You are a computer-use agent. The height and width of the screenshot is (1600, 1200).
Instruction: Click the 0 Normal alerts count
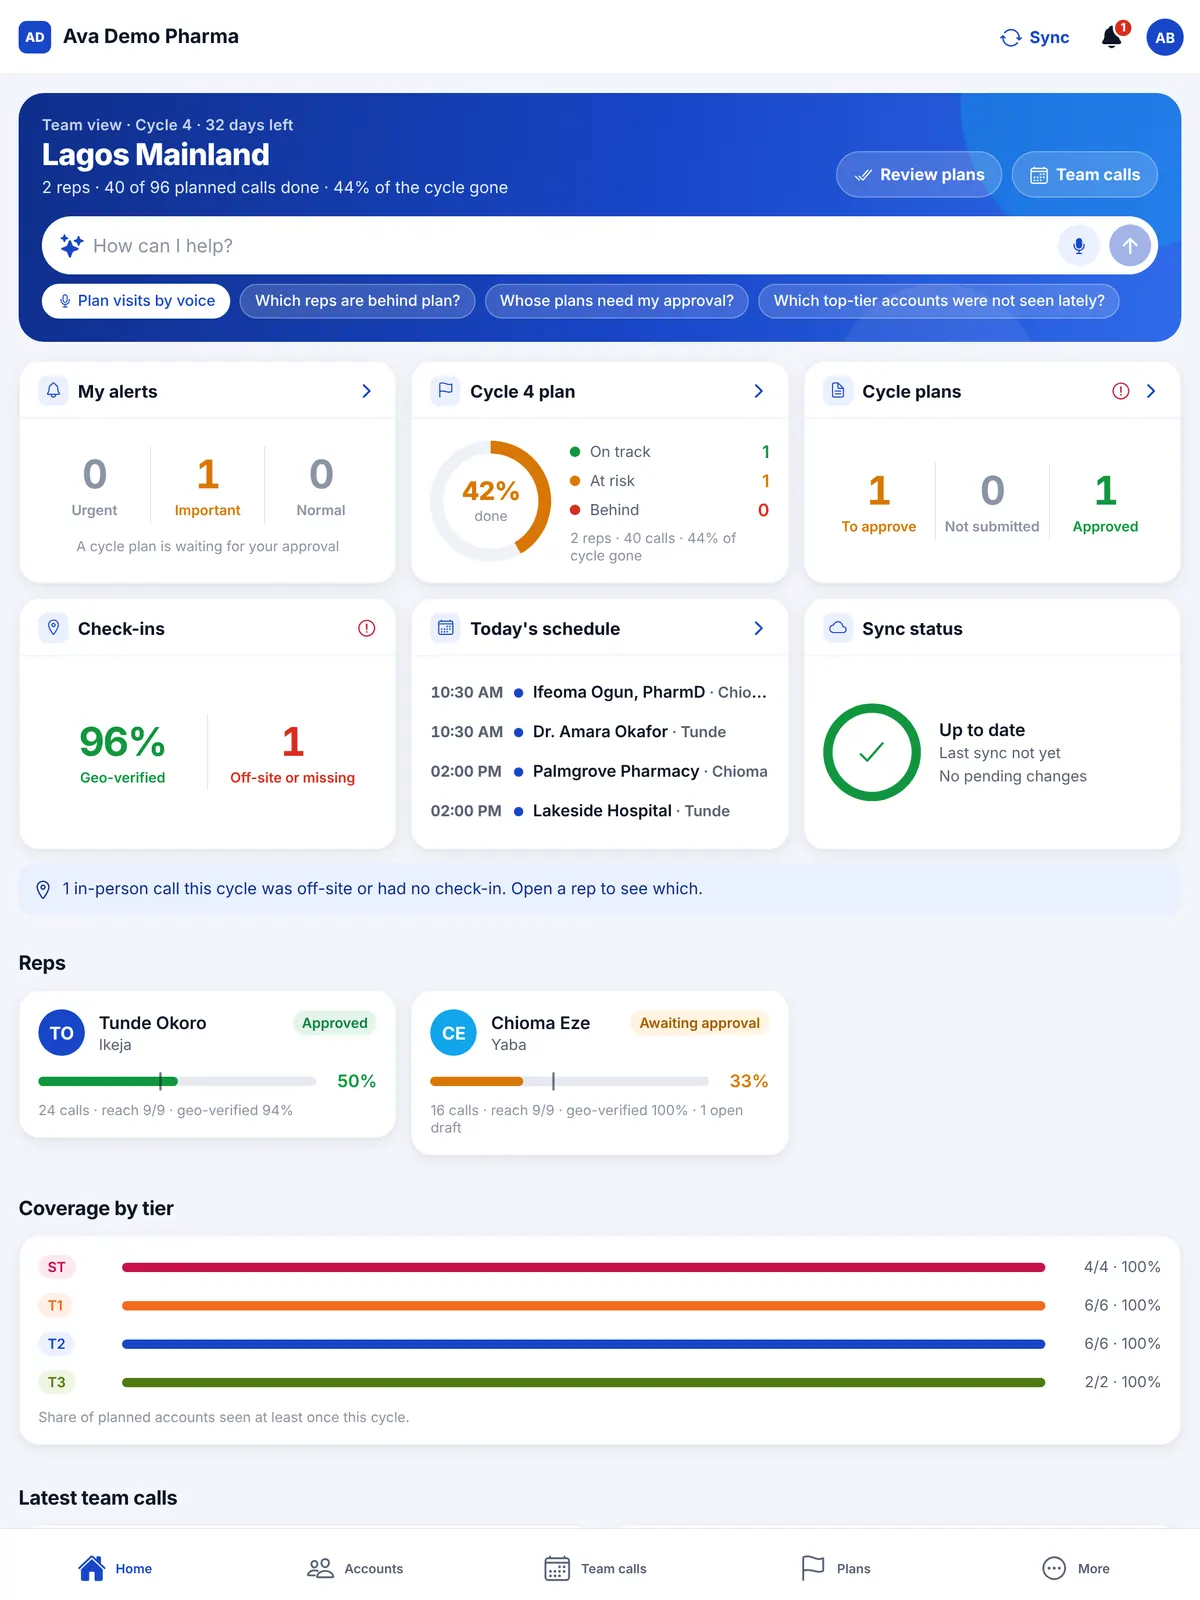pyautogui.click(x=321, y=486)
